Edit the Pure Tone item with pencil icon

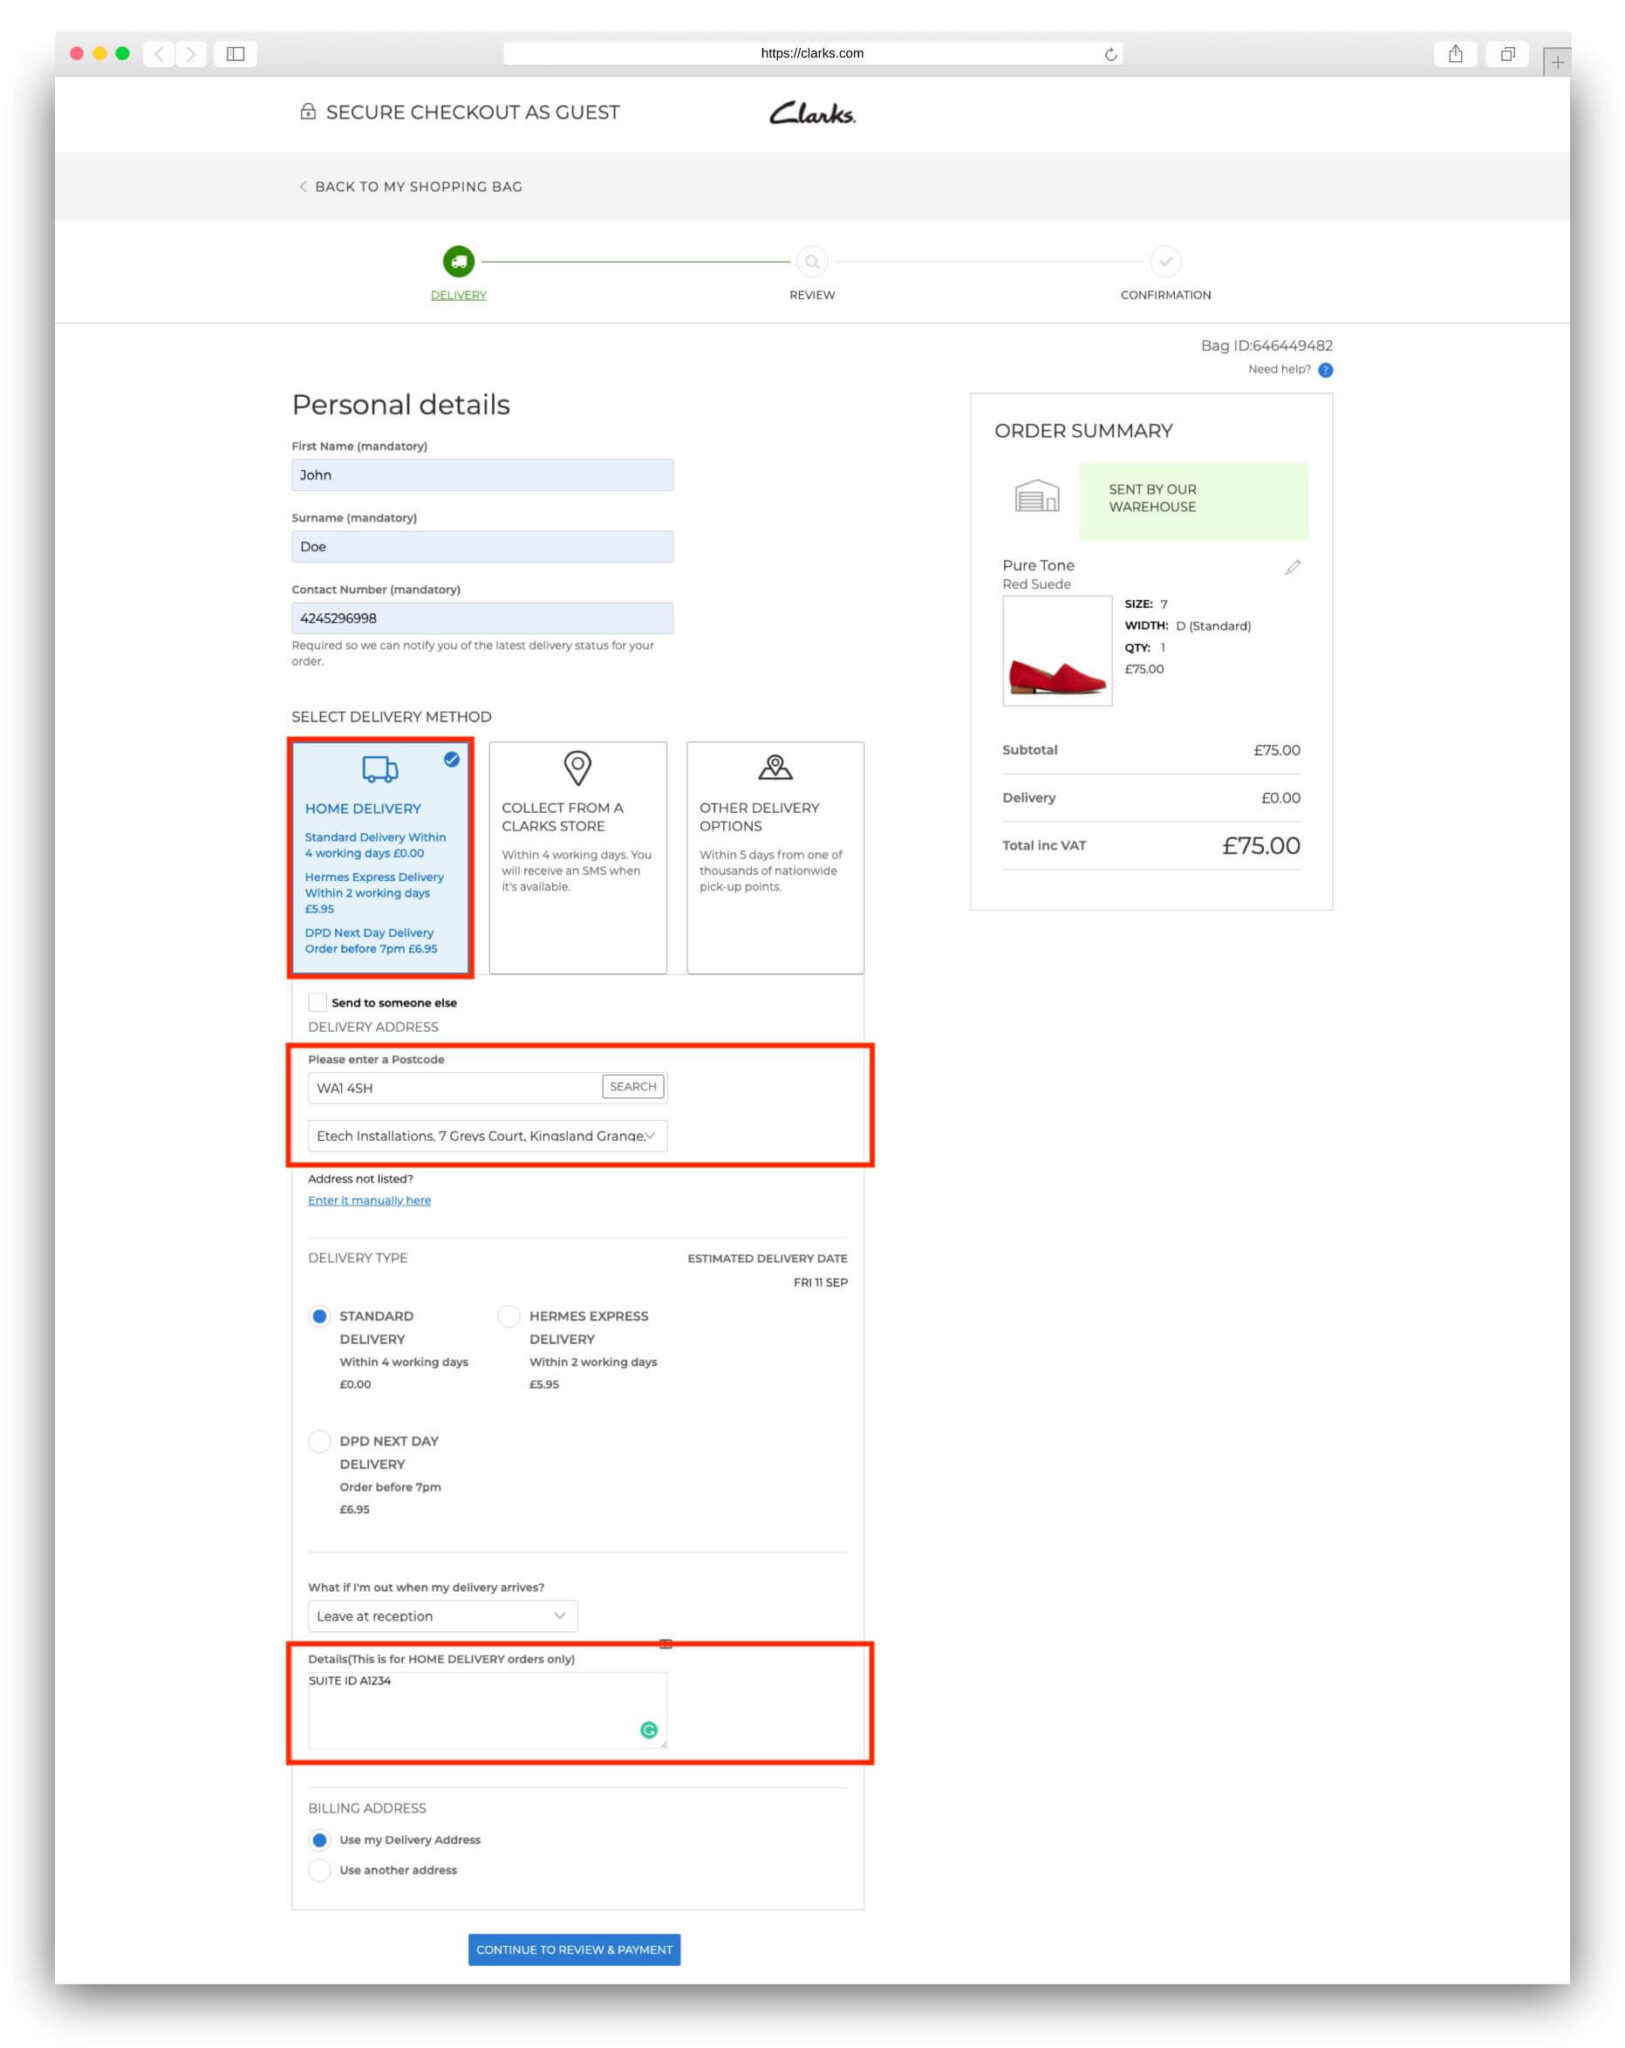(x=1292, y=567)
